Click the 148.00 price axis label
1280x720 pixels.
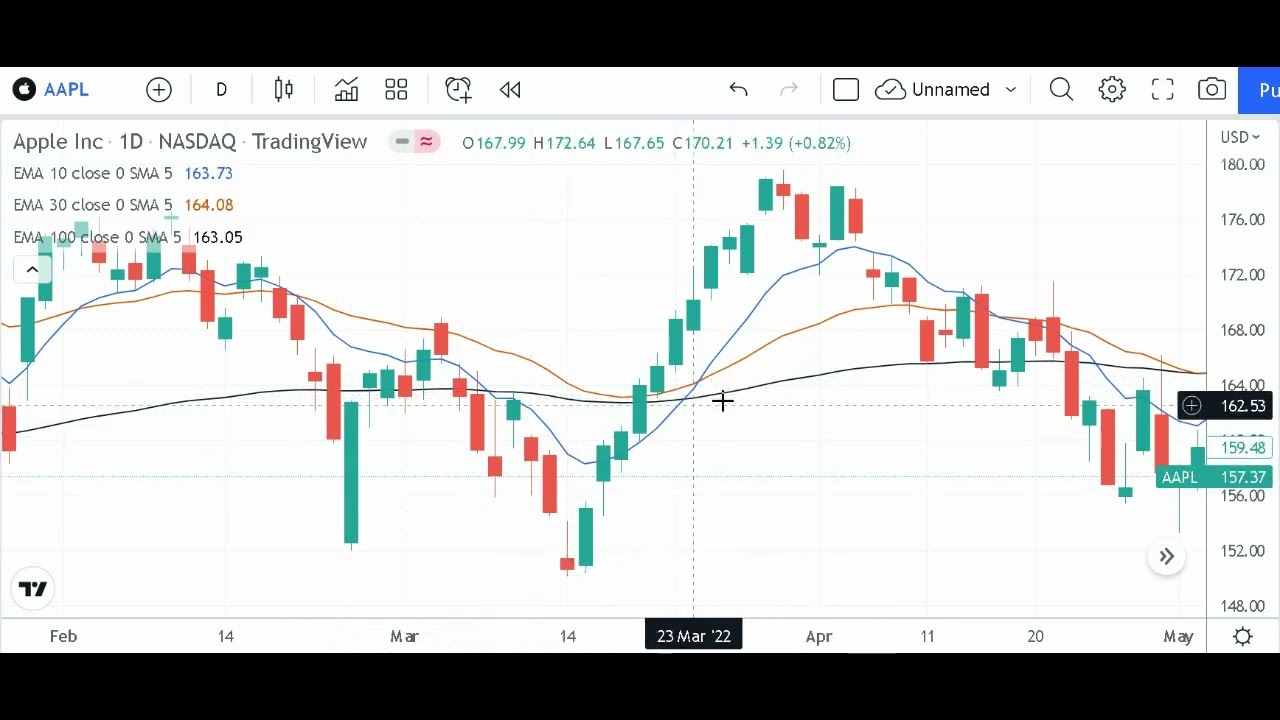click(1243, 606)
